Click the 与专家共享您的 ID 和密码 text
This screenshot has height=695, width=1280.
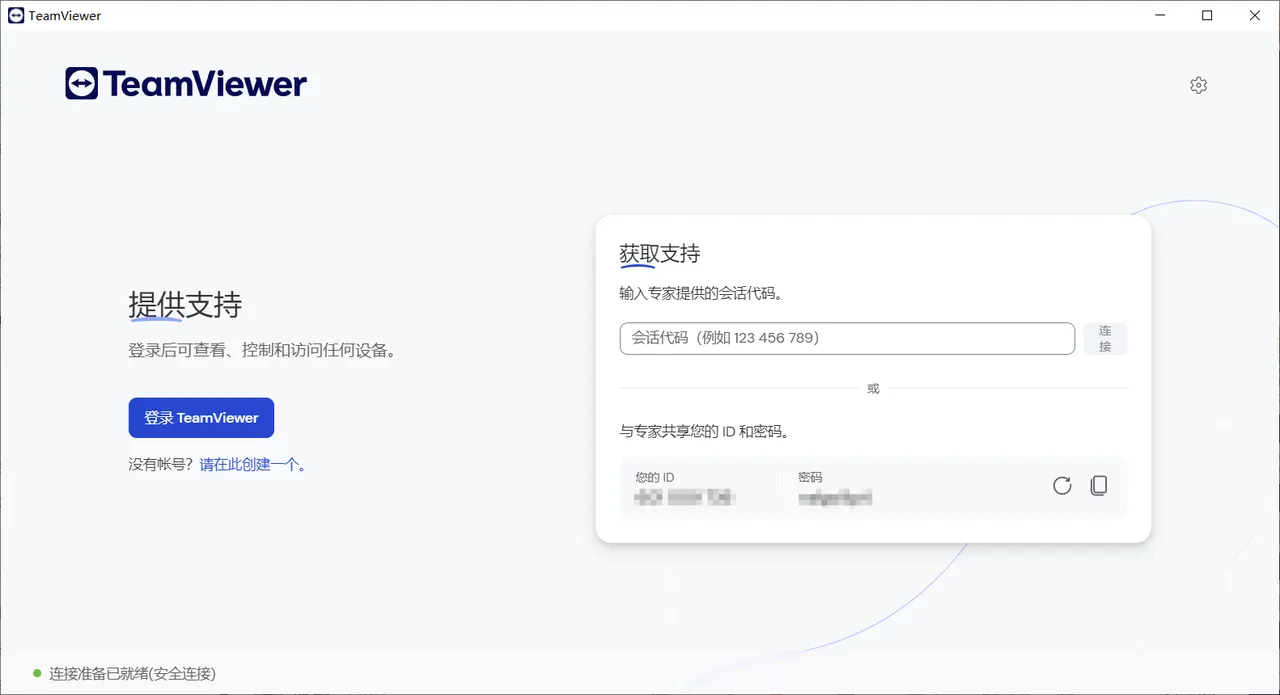click(705, 432)
